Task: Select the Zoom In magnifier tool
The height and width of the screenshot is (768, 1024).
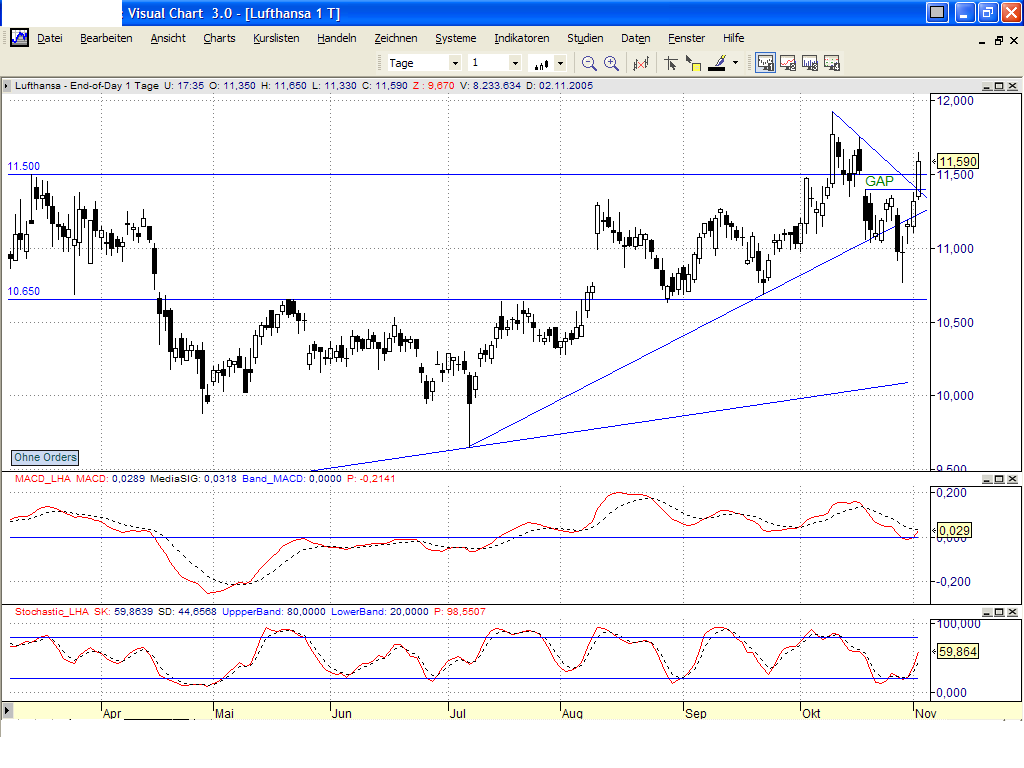Action: pos(610,62)
